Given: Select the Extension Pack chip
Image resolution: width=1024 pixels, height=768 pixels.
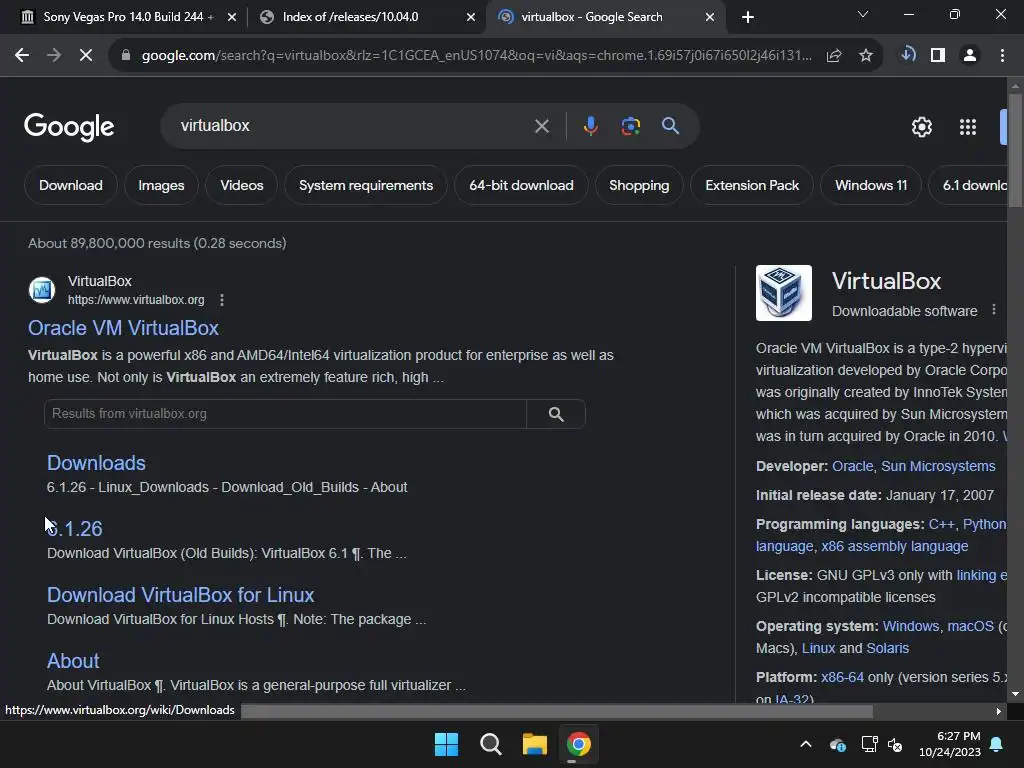Looking at the screenshot, I should (752, 185).
